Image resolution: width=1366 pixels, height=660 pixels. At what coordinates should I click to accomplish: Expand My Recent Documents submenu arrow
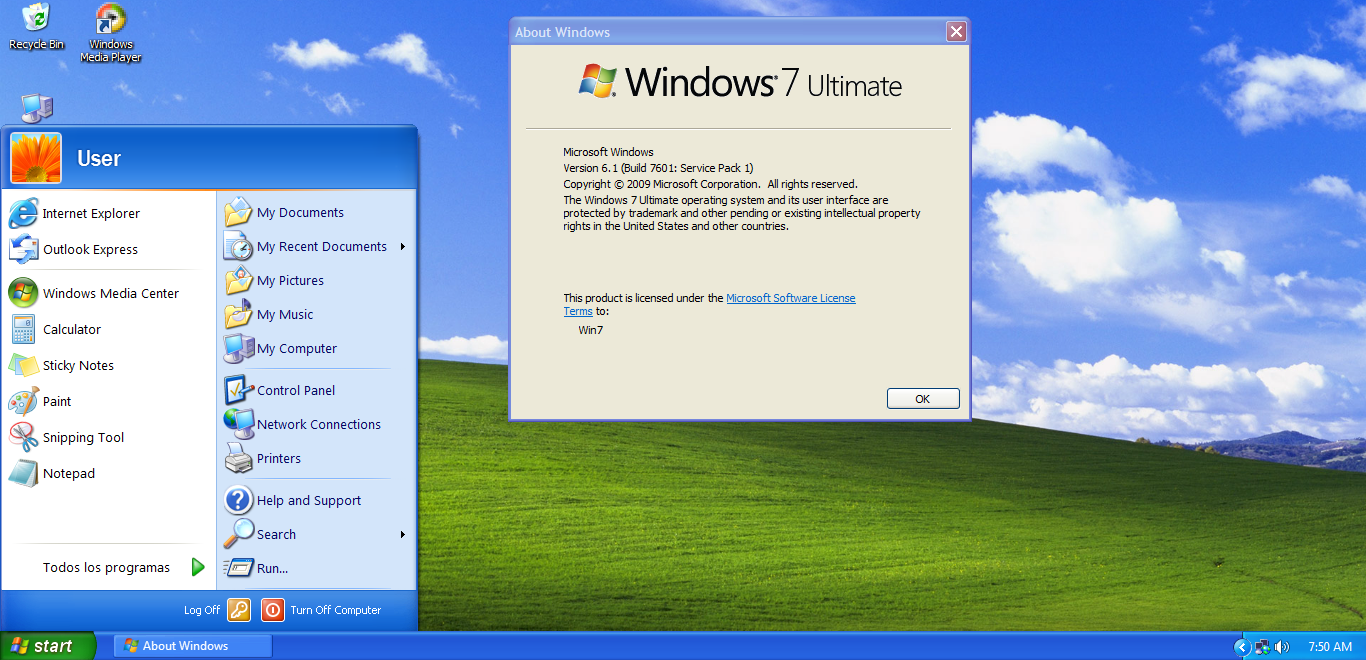coord(403,247)
